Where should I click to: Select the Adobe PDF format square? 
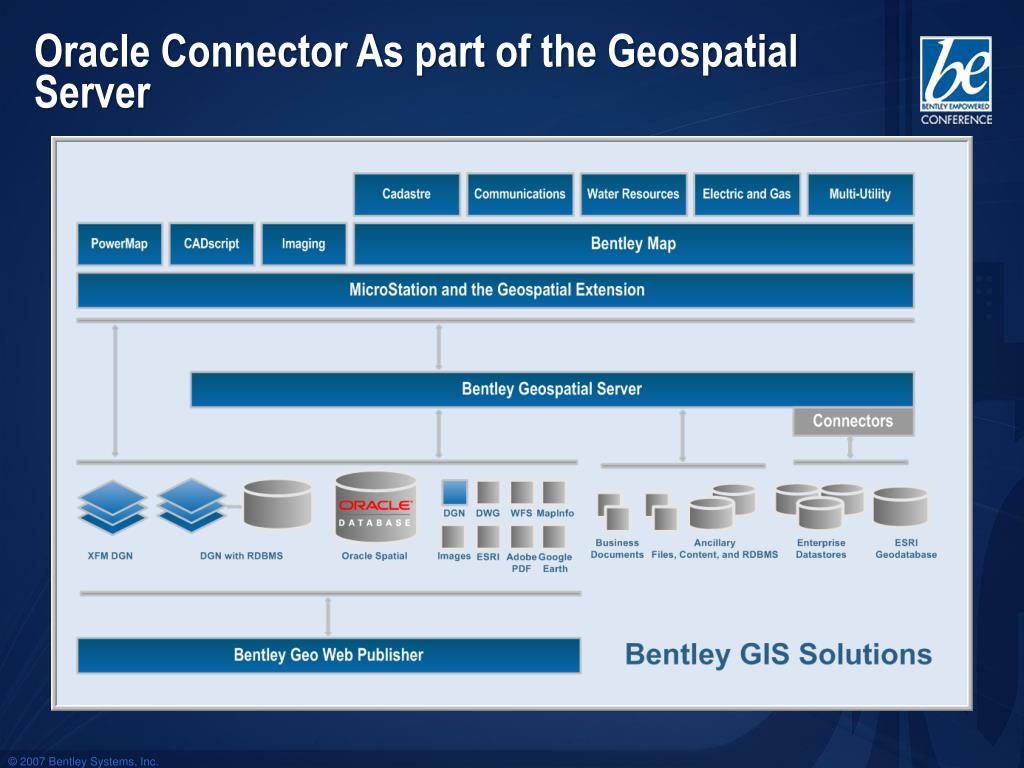click(521, 536)
